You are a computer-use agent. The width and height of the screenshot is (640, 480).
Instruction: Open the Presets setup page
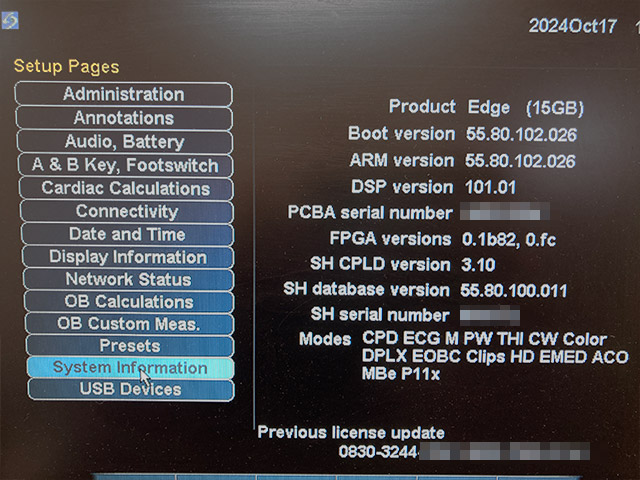point(130,346)
